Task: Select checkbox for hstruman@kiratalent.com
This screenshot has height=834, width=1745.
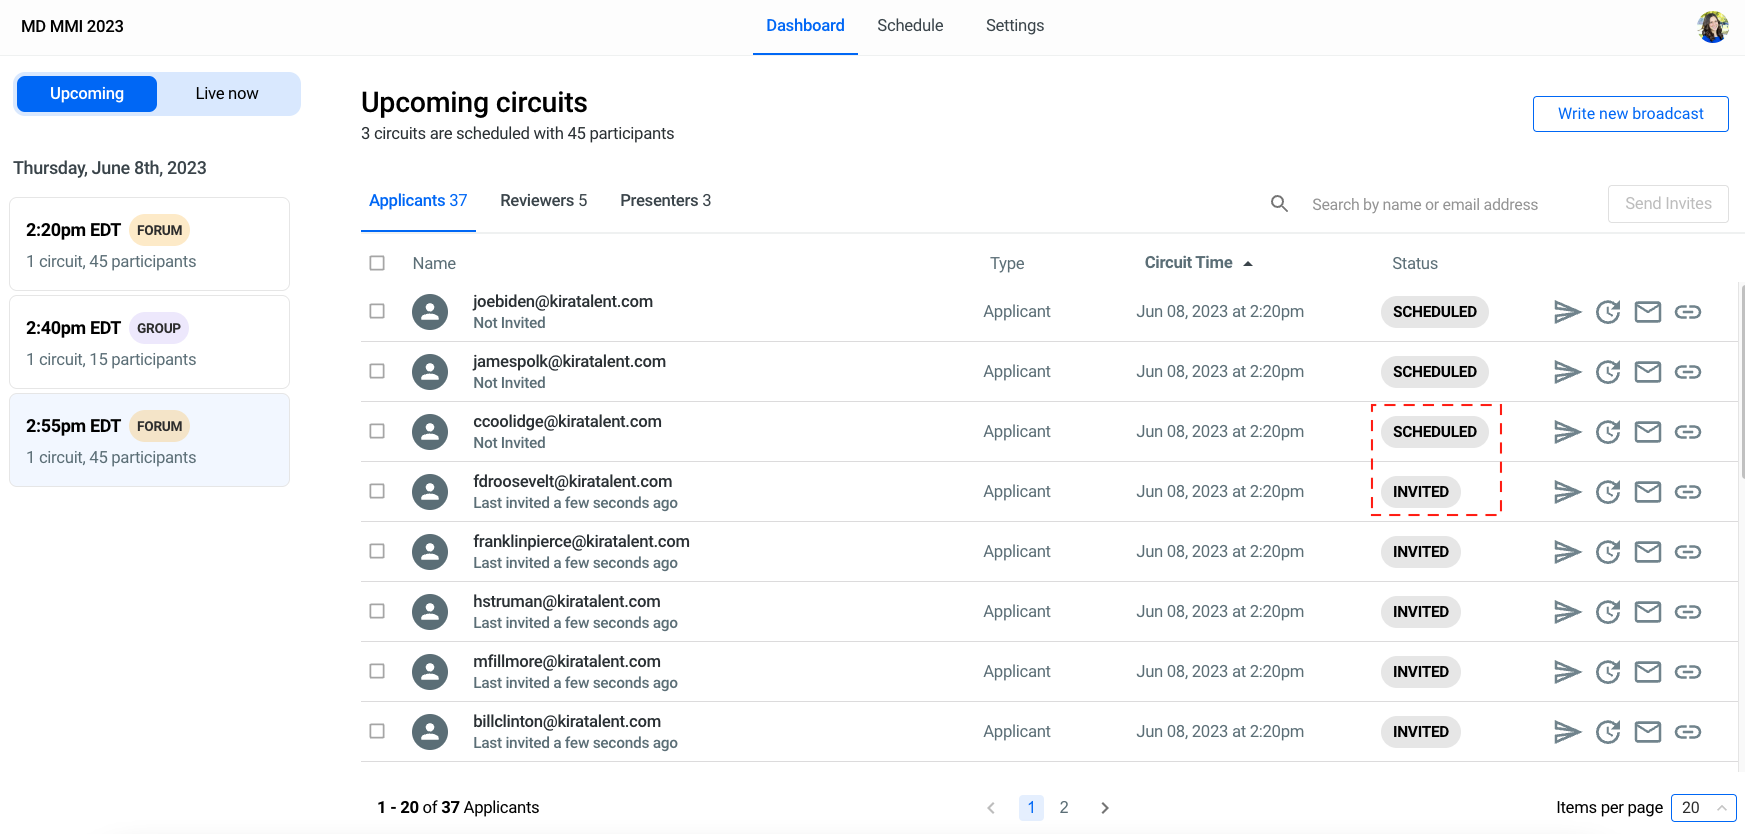Action: coord(377,611)
